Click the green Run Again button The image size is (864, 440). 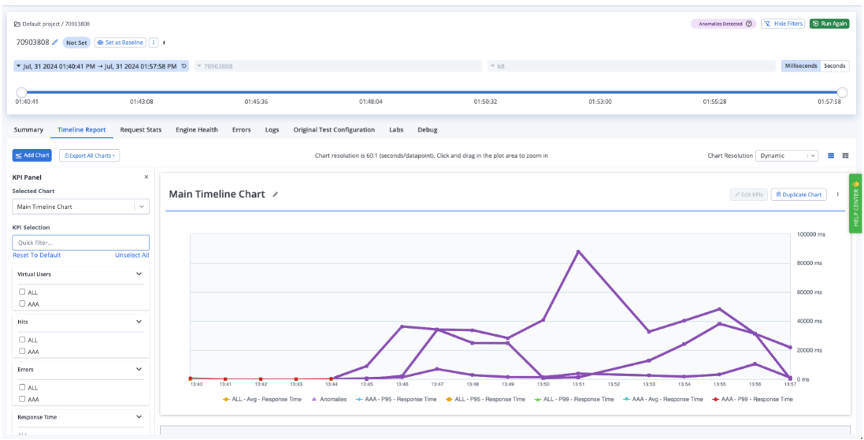click(829, 24)
